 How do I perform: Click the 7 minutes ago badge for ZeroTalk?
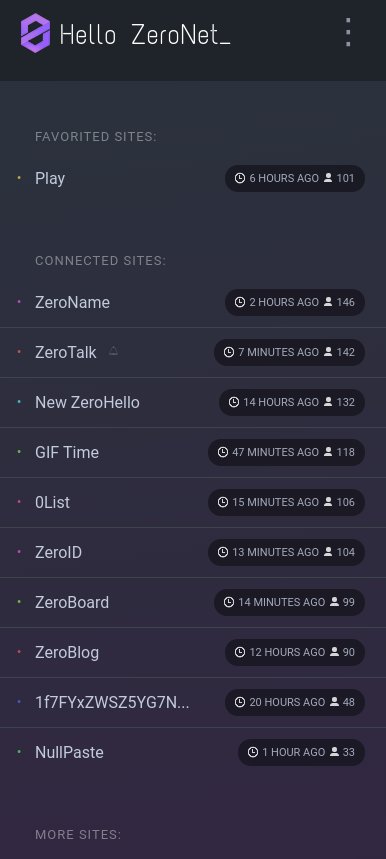pos(289,352)
